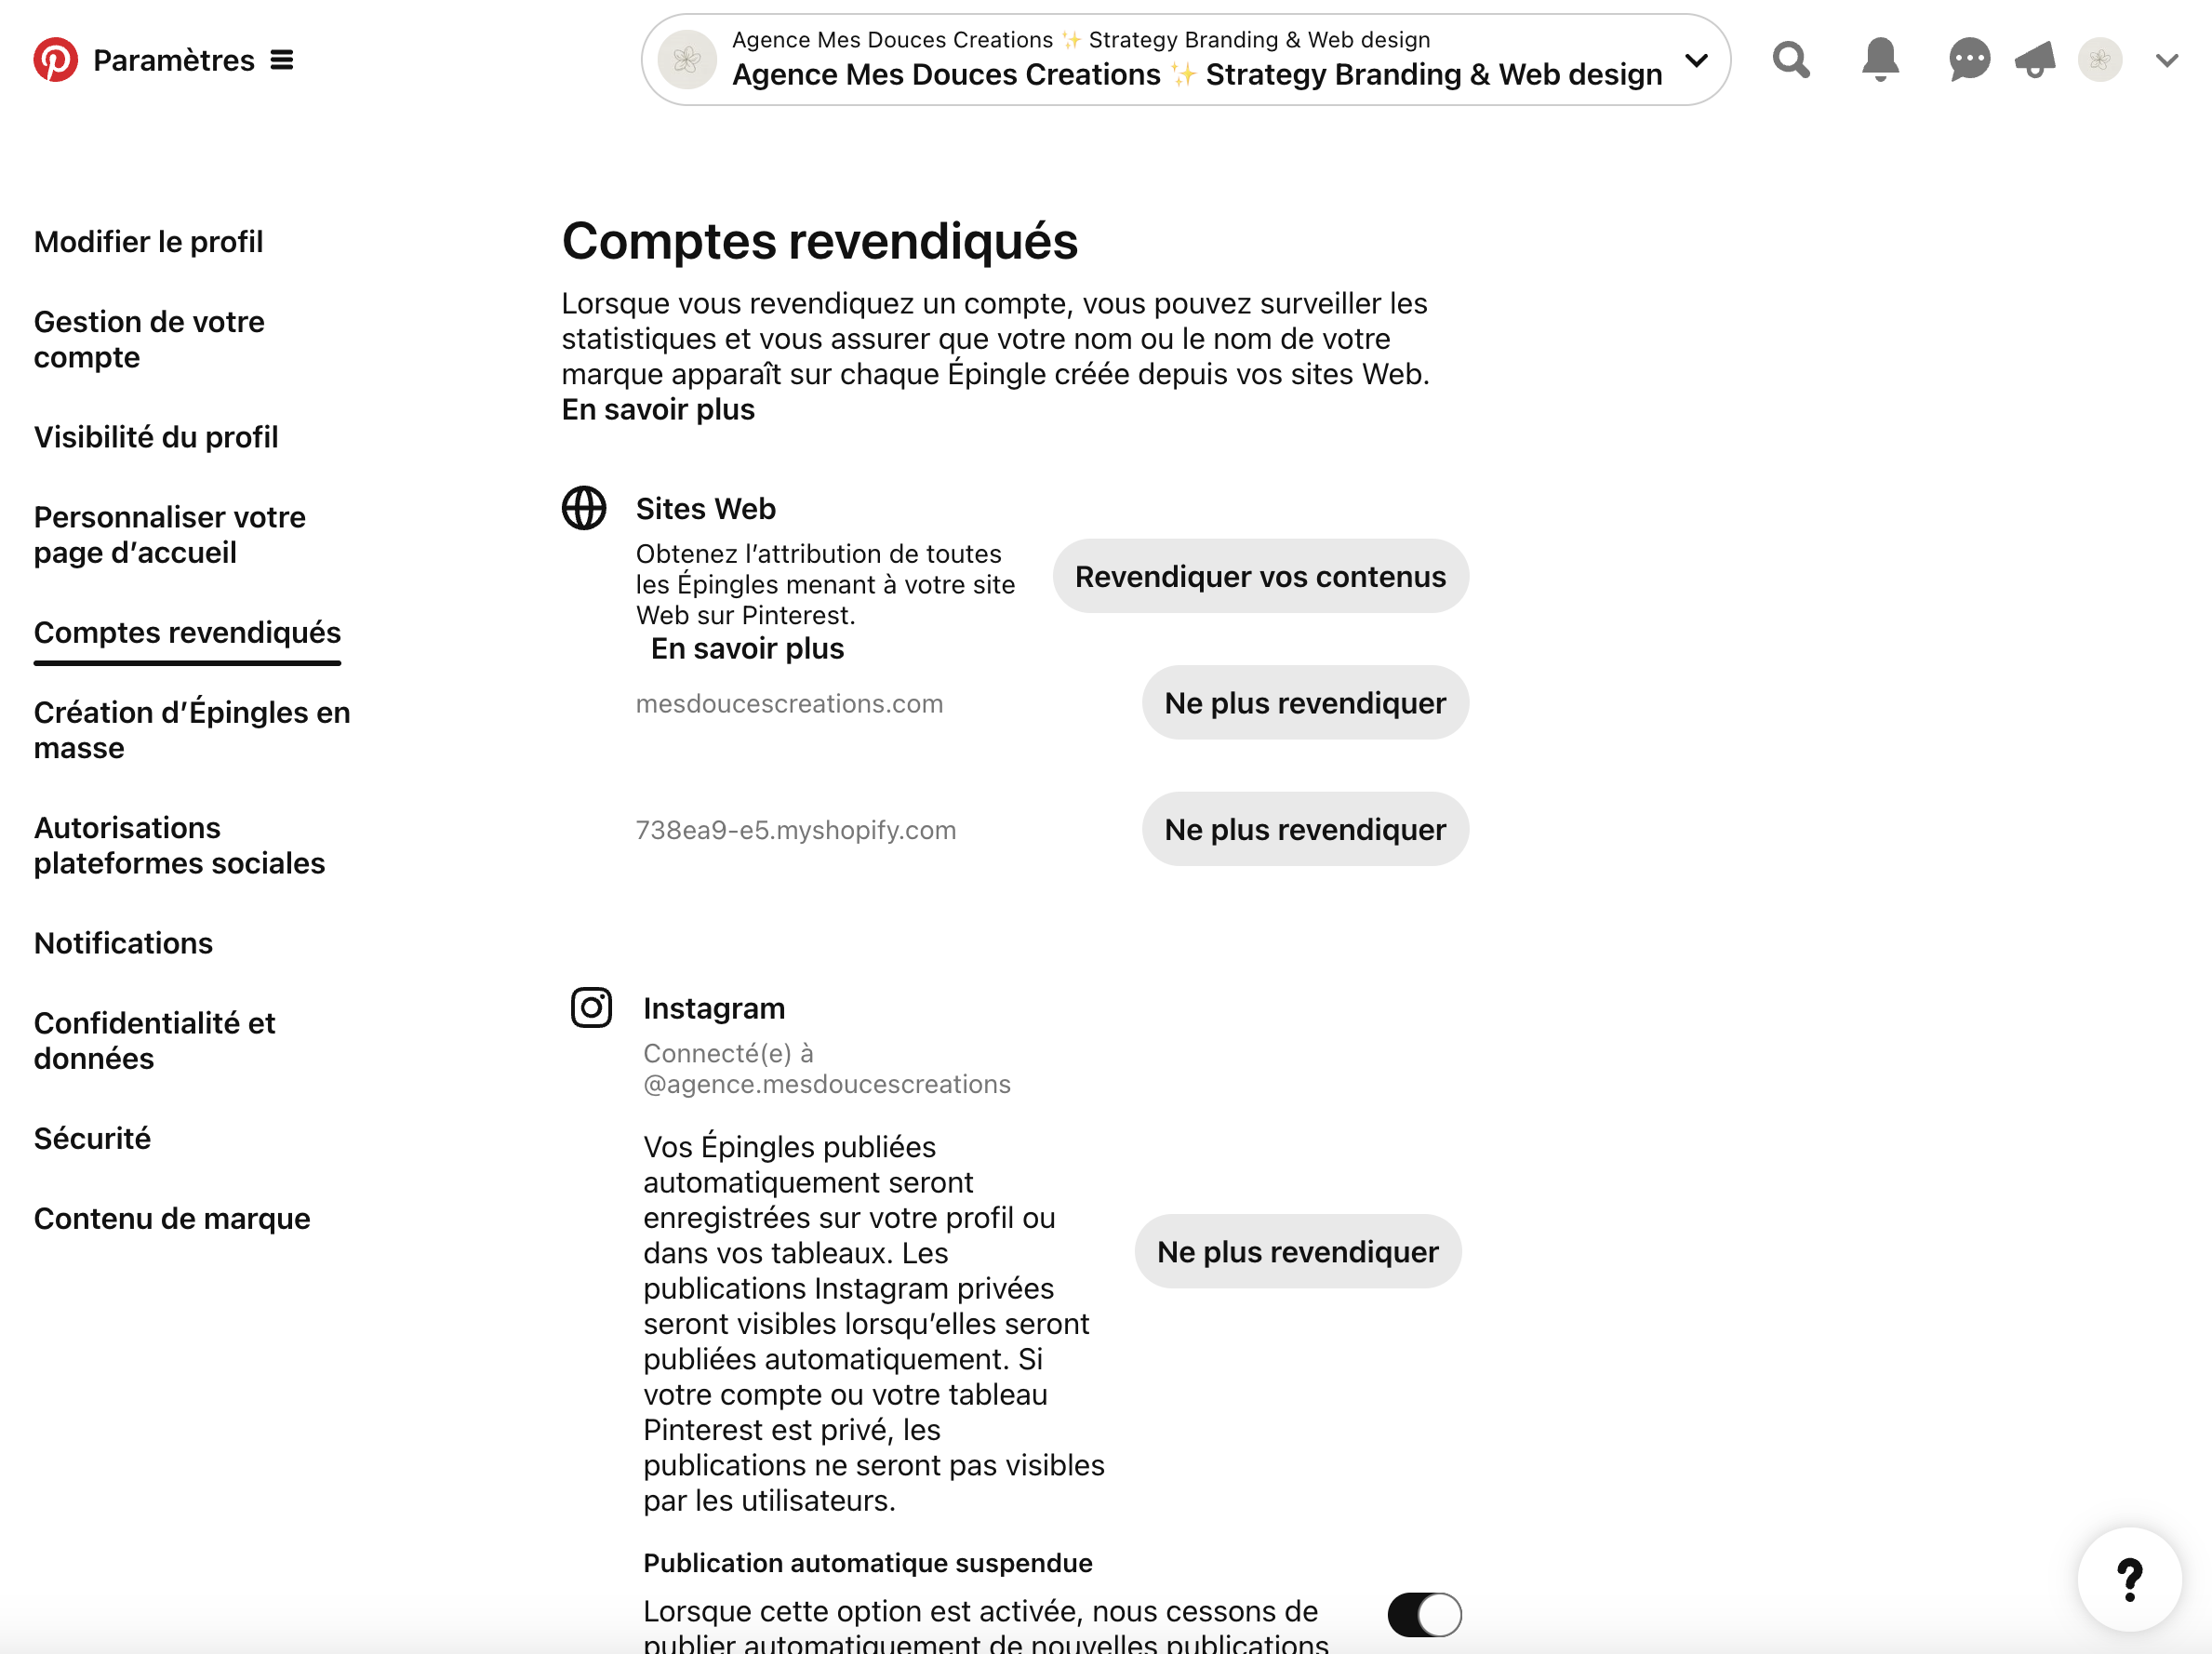
Task: Click Ne plus revendiquer for mesdoucescreations.com
Action: pyautogui.click(x=1304, y=703)
